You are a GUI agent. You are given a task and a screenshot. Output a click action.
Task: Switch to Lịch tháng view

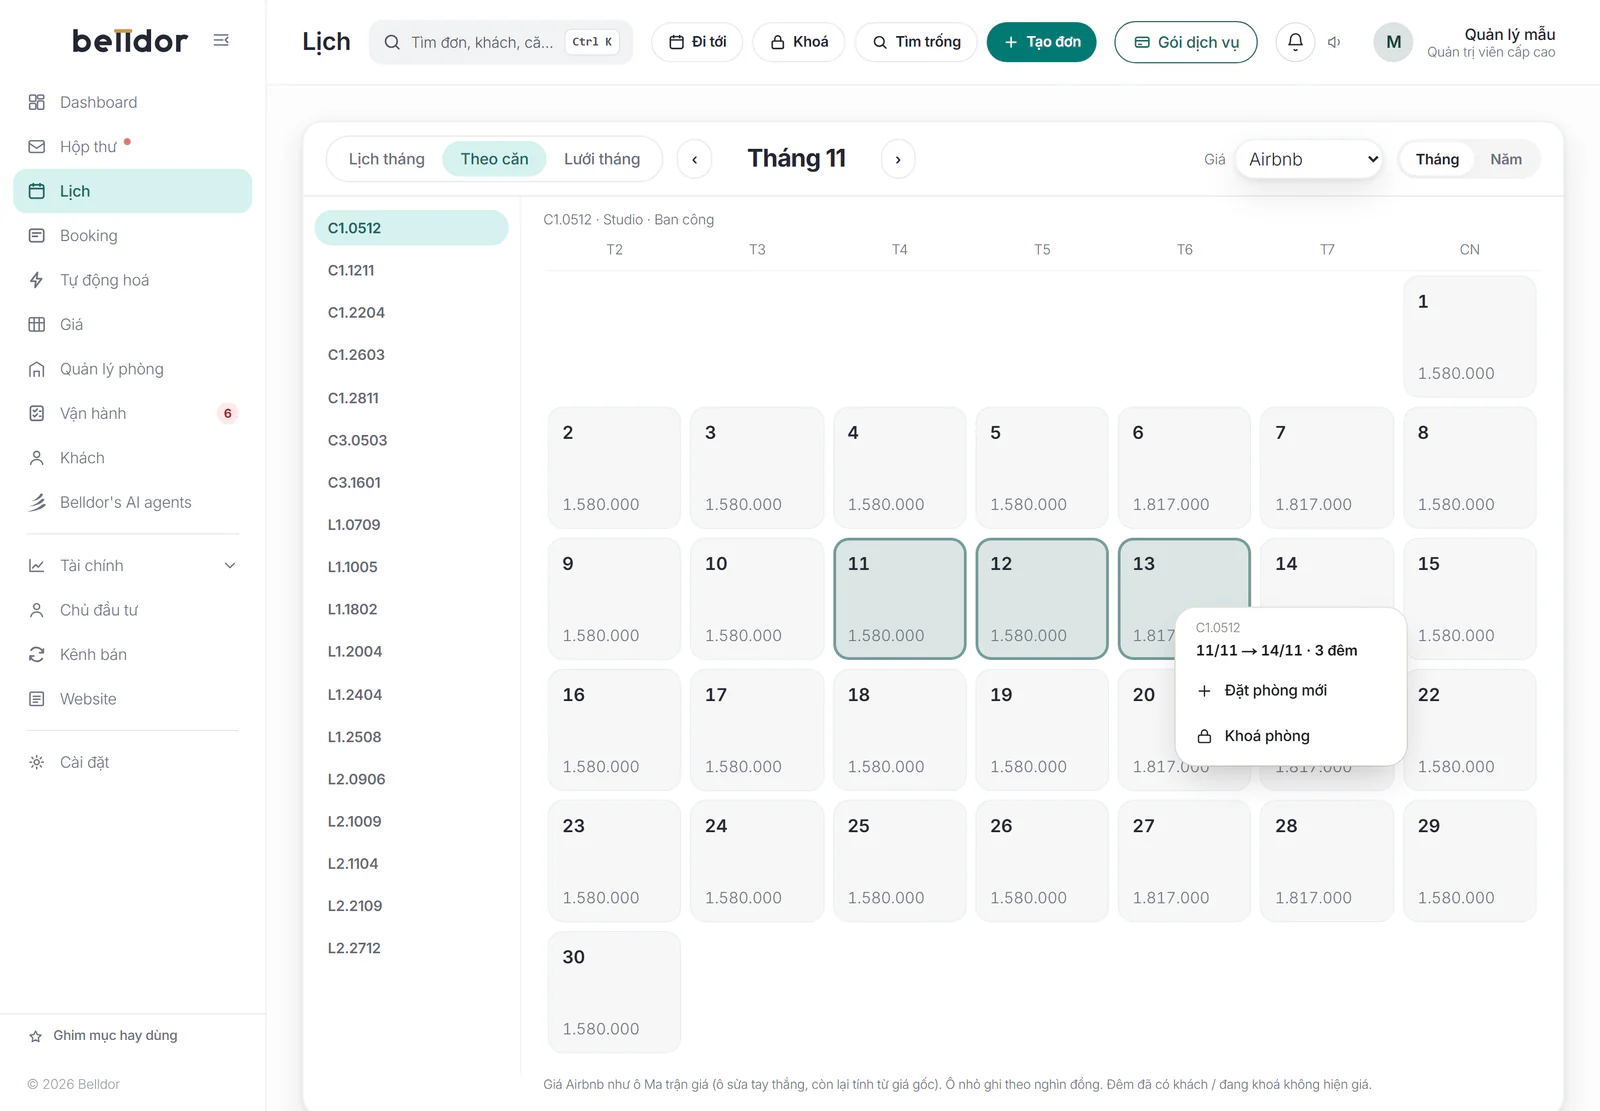pyautogui.click(x=386, y=159)
